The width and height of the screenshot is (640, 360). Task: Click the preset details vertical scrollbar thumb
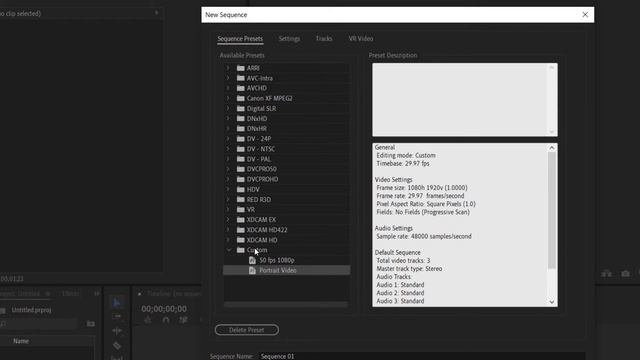(552, 210)
